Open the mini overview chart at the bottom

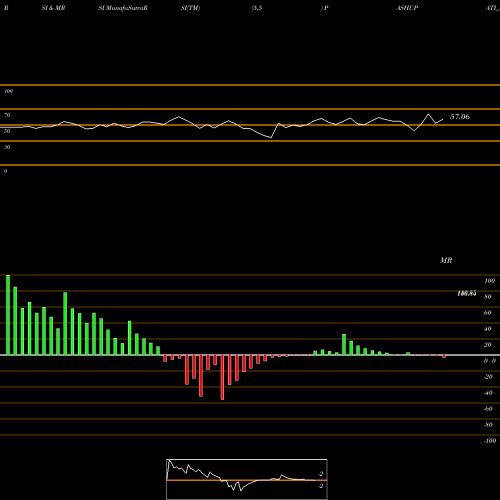tap(247, 479)
